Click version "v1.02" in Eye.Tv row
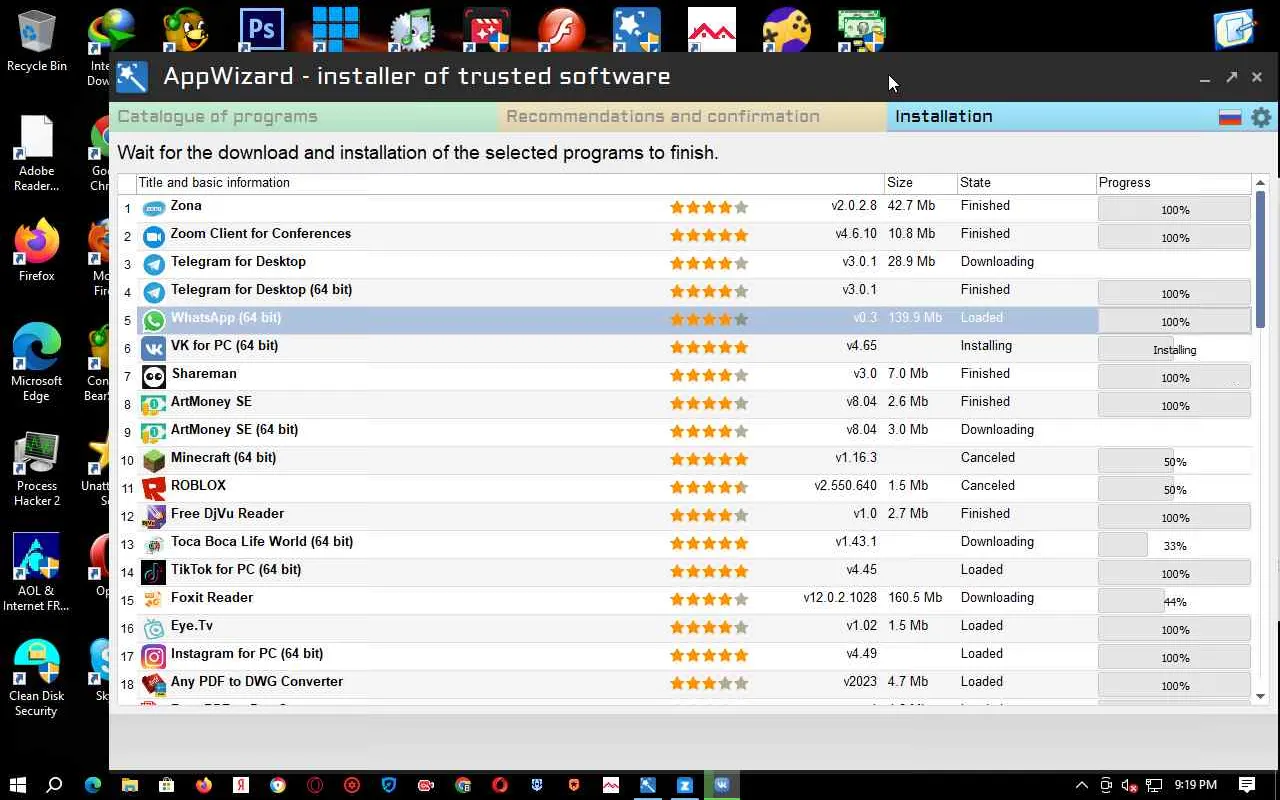This screenshot has width=1280, height=800. pos(861,626)
